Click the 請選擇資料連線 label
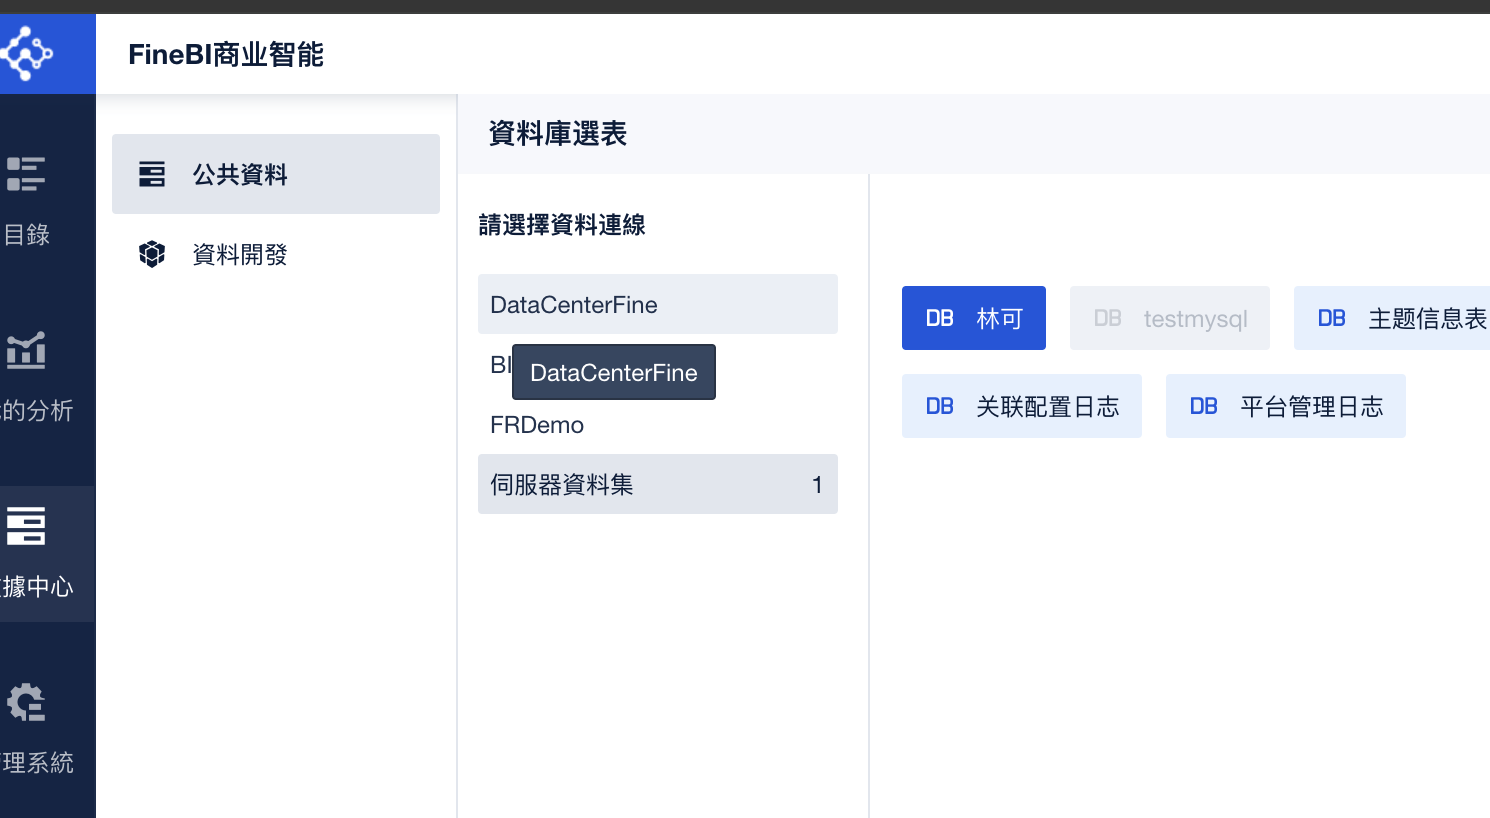 click(562, 225)
